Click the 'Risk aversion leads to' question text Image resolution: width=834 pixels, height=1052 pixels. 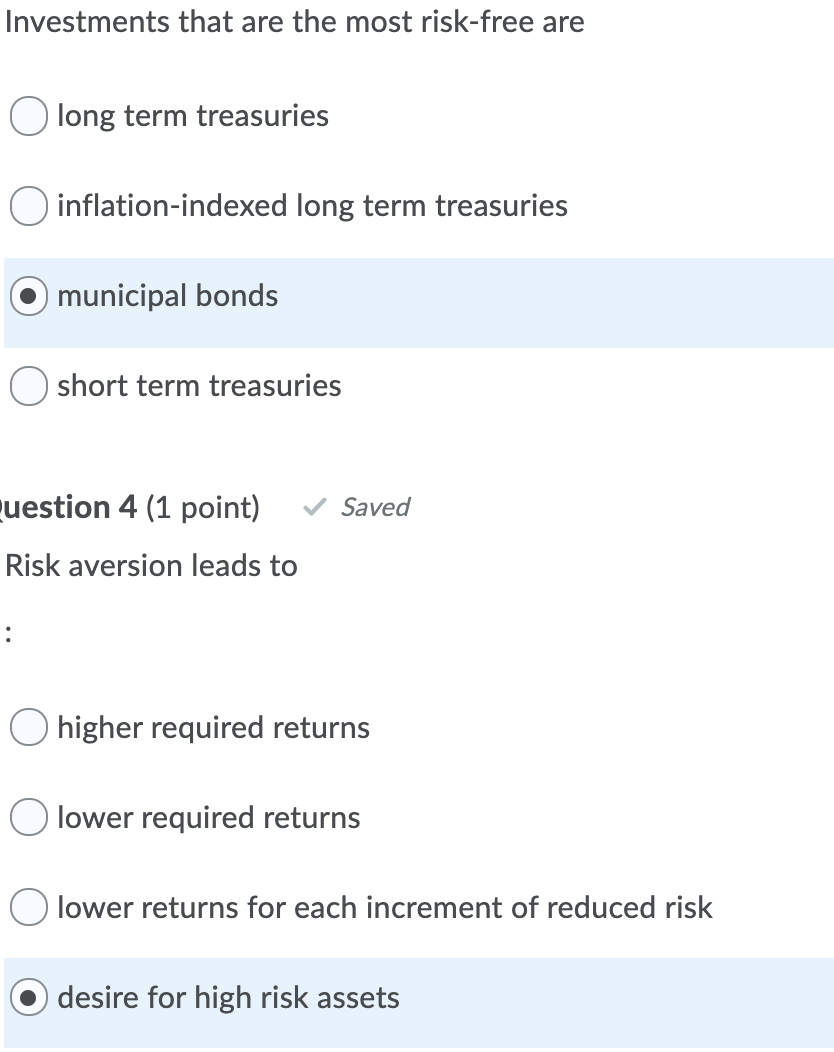tap(149, 566)
